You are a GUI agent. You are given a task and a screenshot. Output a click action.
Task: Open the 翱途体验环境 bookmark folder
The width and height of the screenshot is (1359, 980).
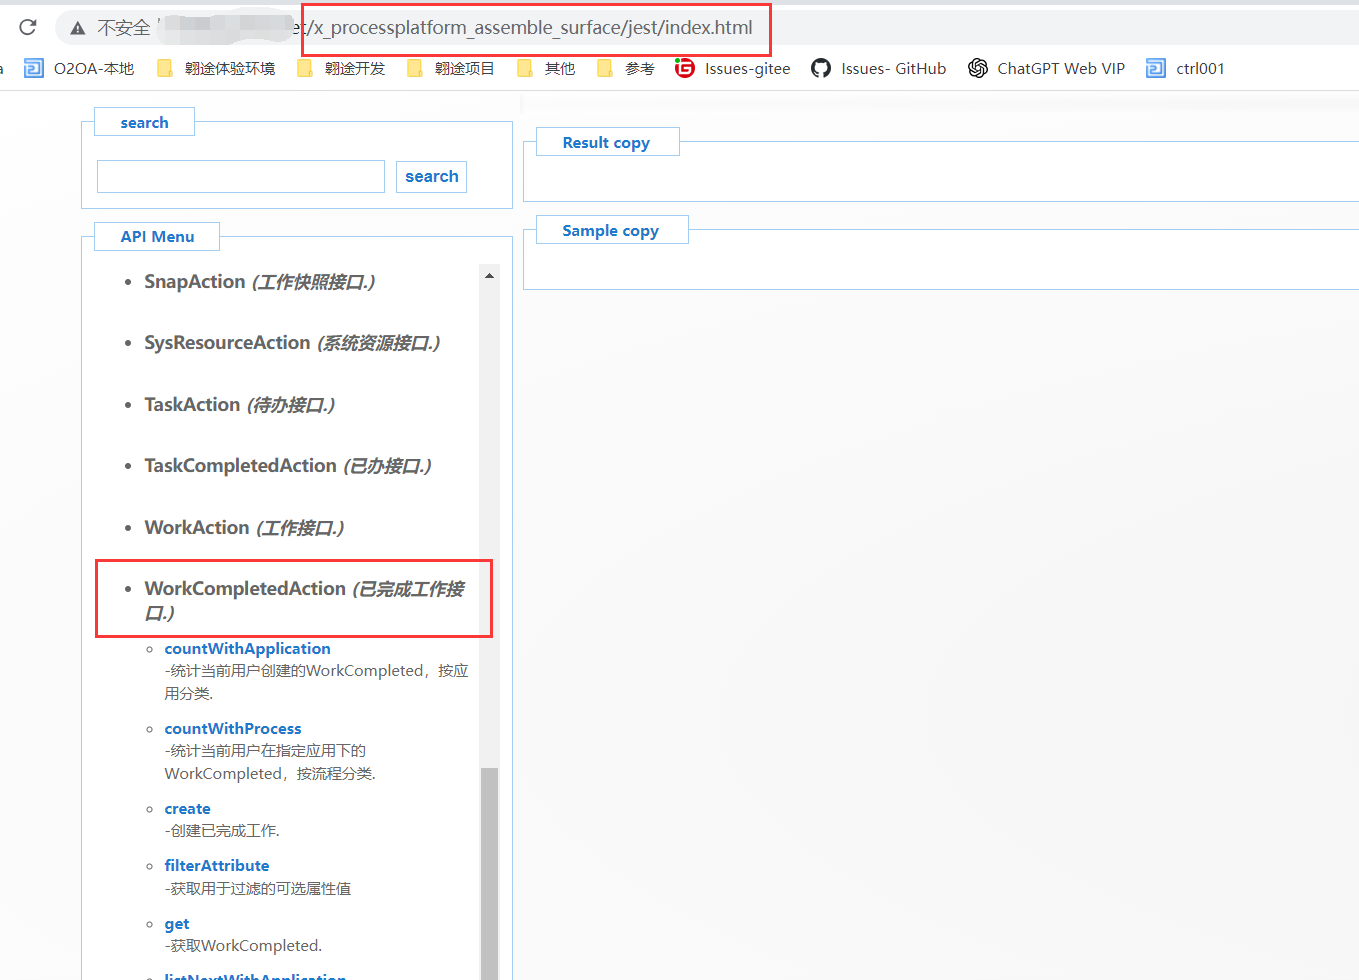pyautogui.click(x=216, y=68)
